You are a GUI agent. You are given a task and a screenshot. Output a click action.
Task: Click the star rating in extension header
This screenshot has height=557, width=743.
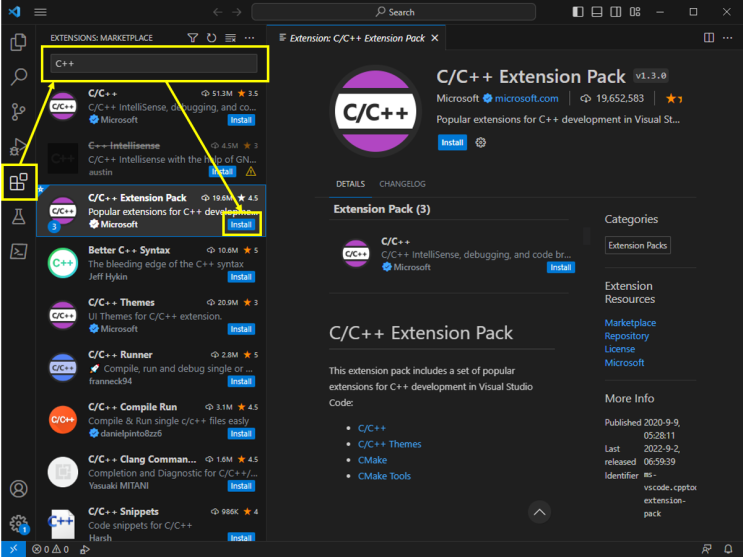tap(674, 99)
